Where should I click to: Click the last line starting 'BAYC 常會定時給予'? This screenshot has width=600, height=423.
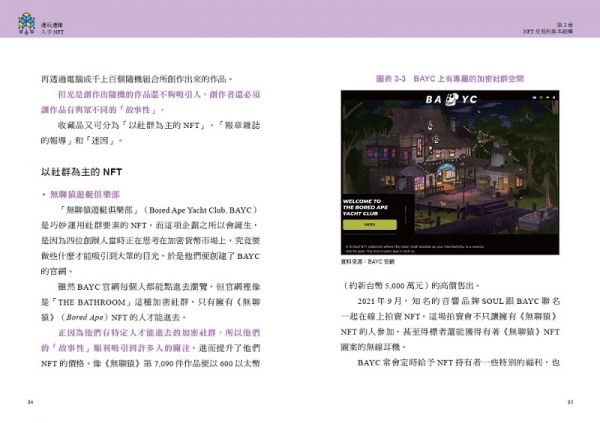[x=459, y=362]
